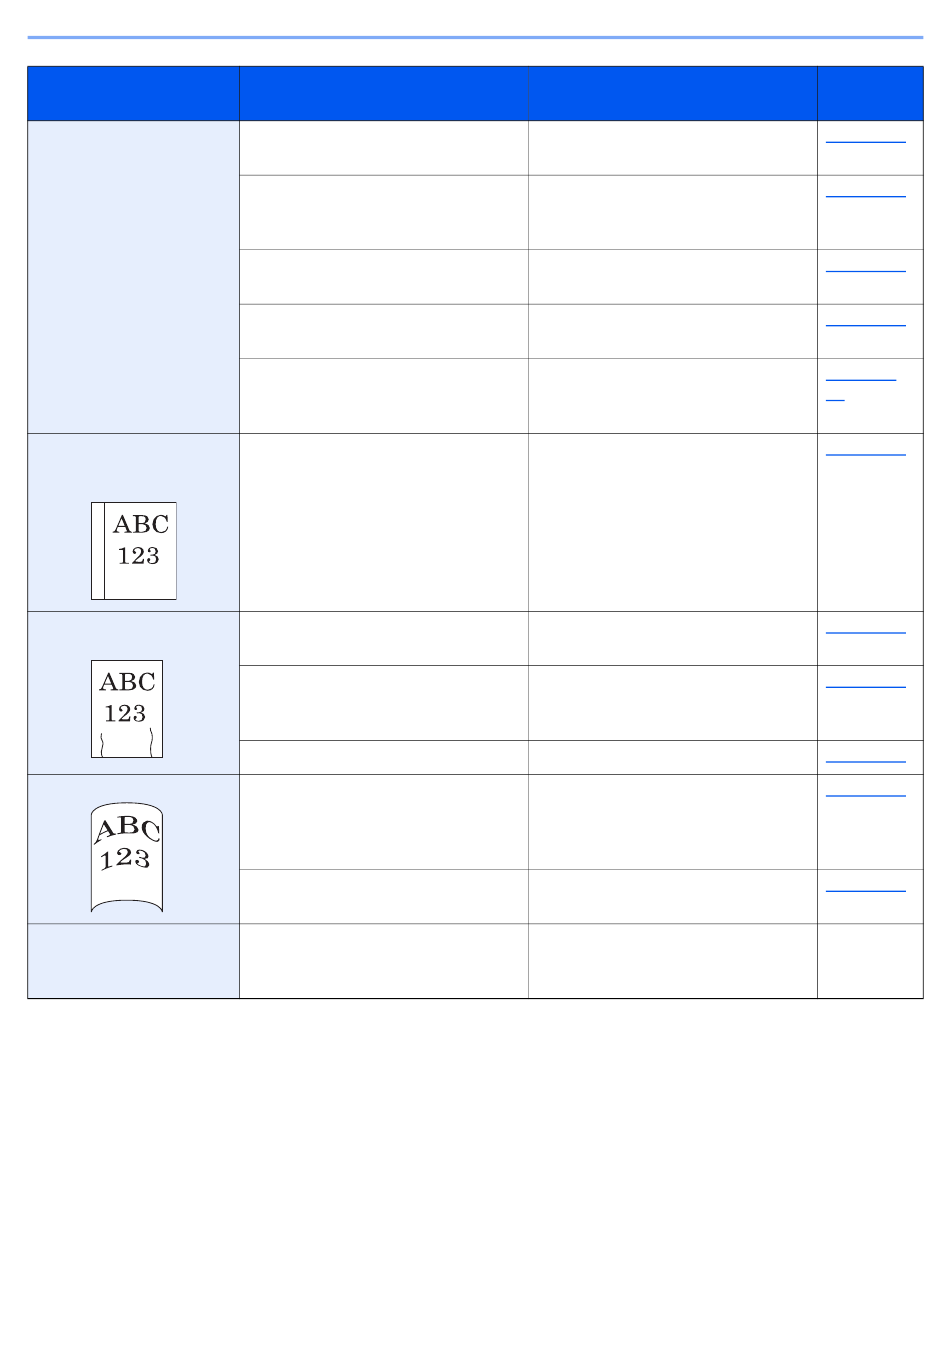Open the top link beside the wrinkled-paper illustration
The height and width of the screenshot is (1370, 950).
(865, 632)
